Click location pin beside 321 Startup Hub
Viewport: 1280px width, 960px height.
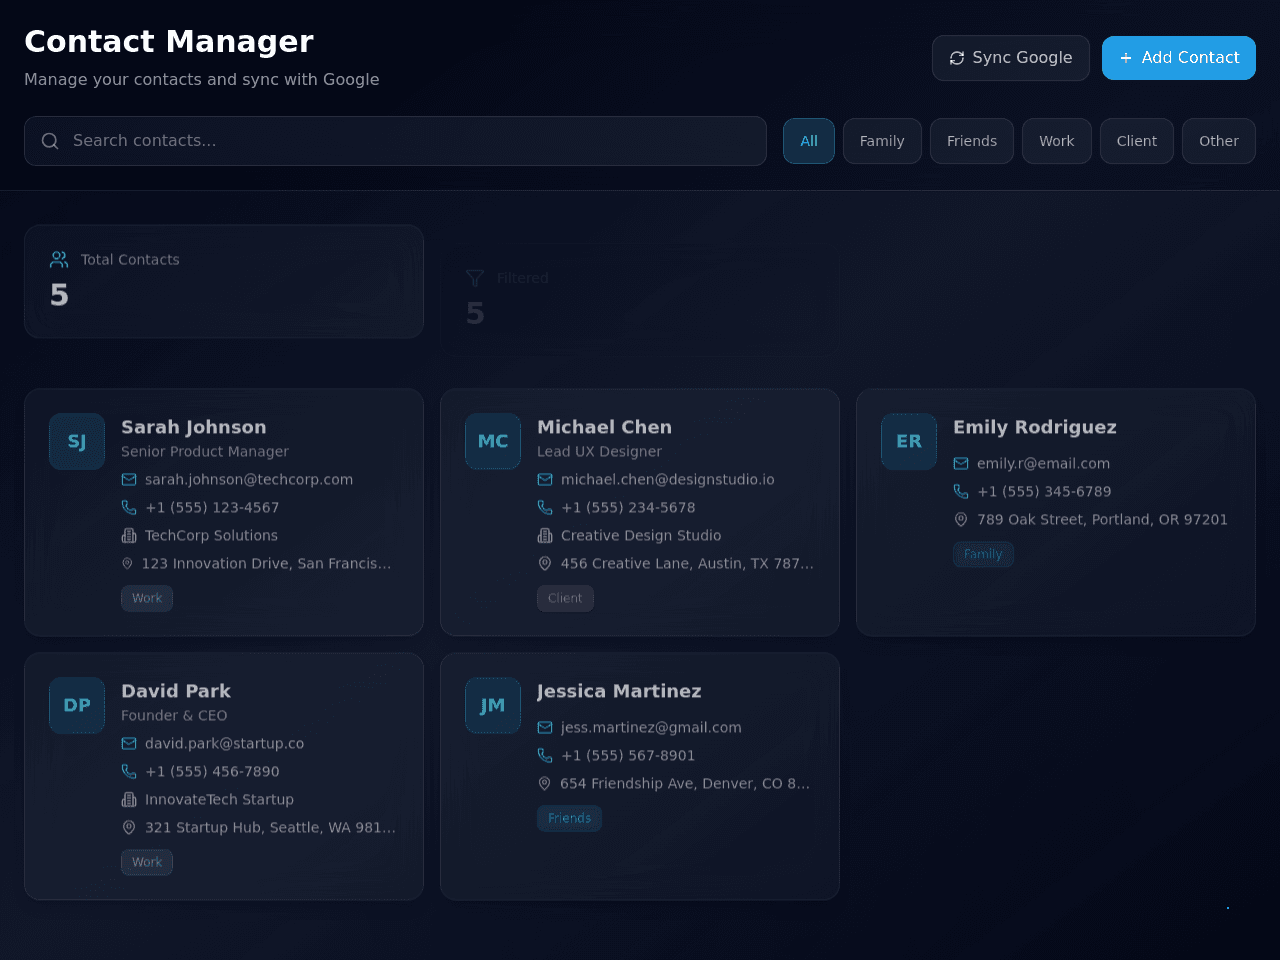[x=129, y=828]
